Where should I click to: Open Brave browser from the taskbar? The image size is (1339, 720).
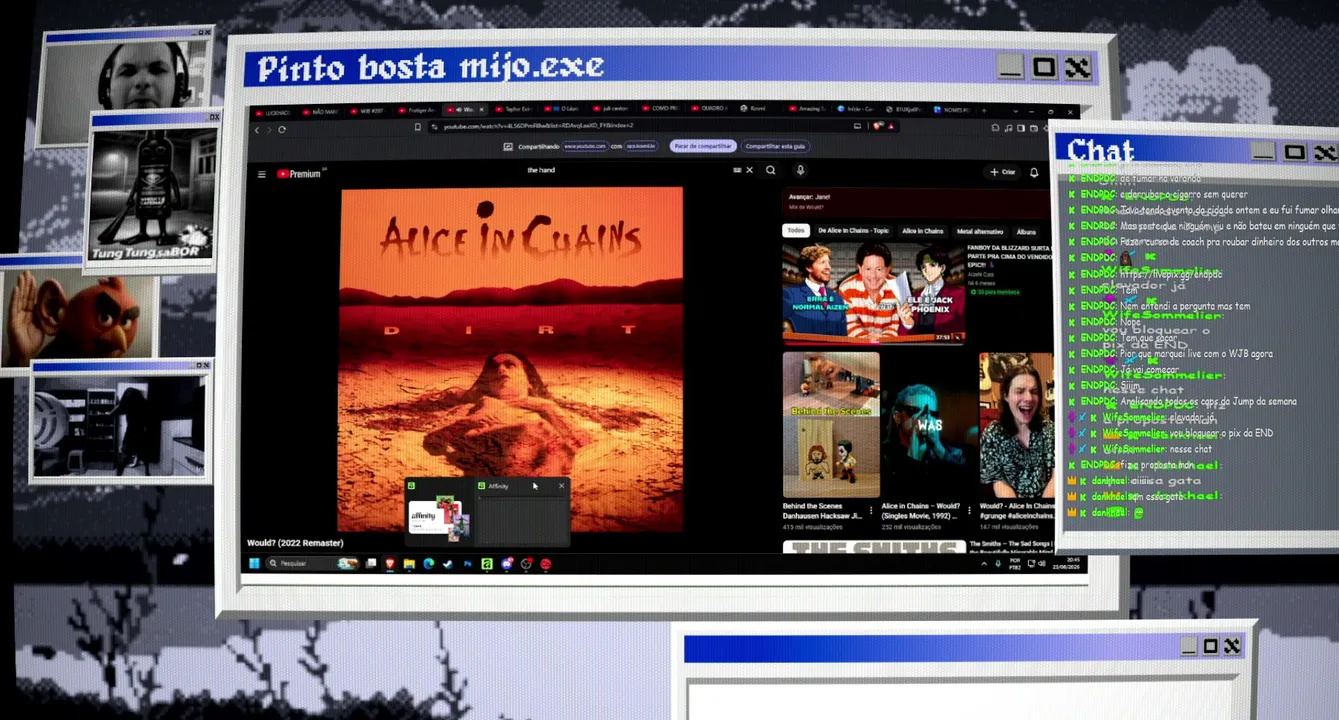(390, 564)
